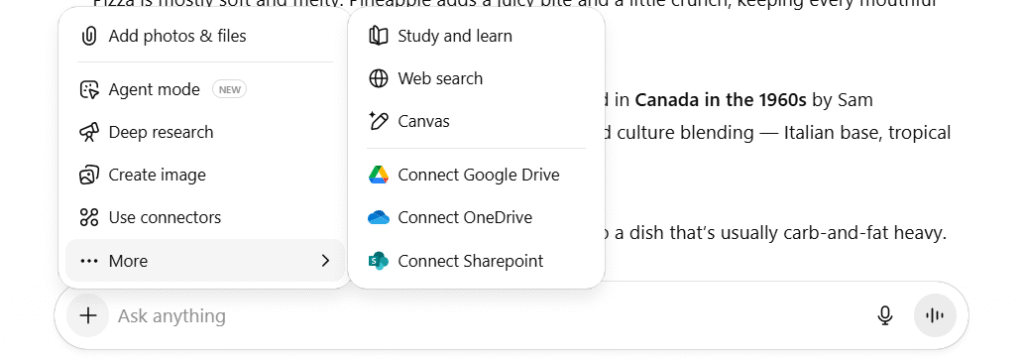Click the Study and learn book icon

point(378,36)
